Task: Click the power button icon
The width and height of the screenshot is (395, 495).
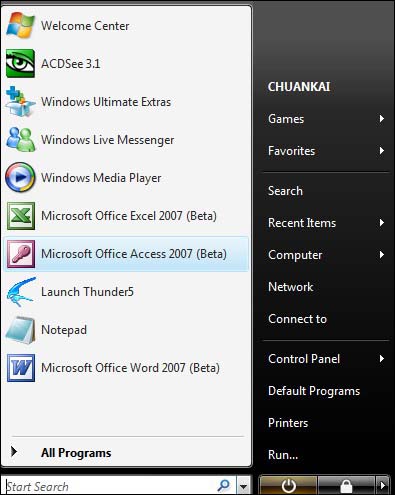Action: tap(288, 486)
